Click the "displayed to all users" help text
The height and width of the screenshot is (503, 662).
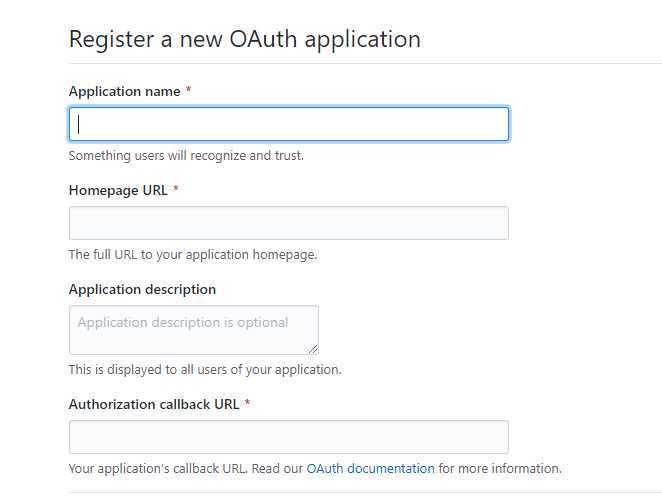pyautogui.click(x=204, y=369)
